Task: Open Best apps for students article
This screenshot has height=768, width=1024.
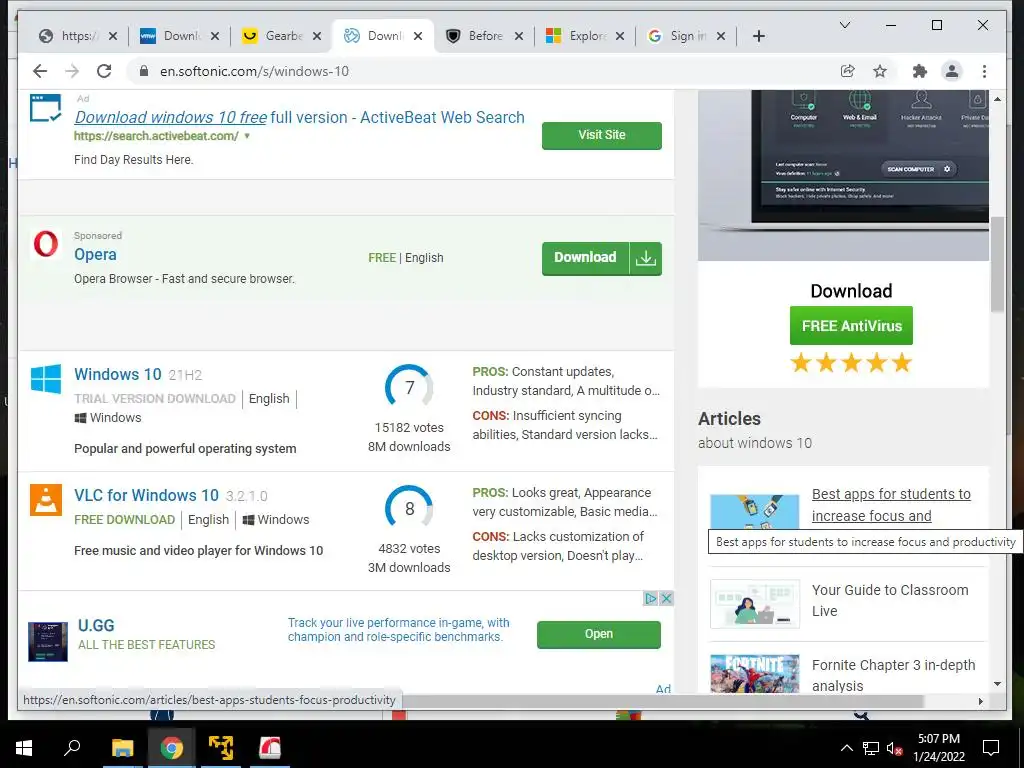Action: pos(891,505)
